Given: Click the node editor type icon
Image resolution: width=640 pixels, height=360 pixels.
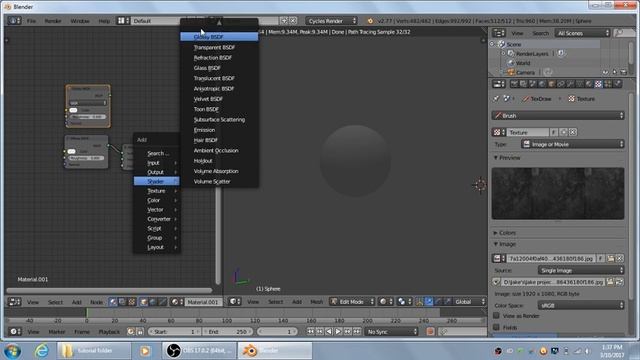Looking at the screenshot, I should pos(15,302).
